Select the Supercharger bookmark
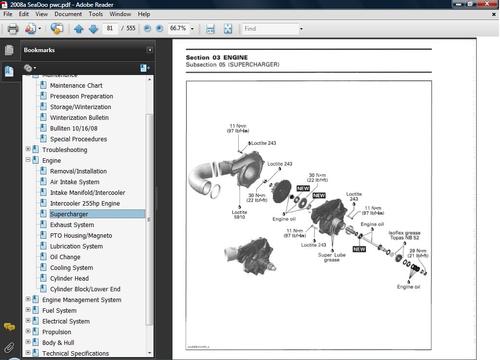 point(69,214)
